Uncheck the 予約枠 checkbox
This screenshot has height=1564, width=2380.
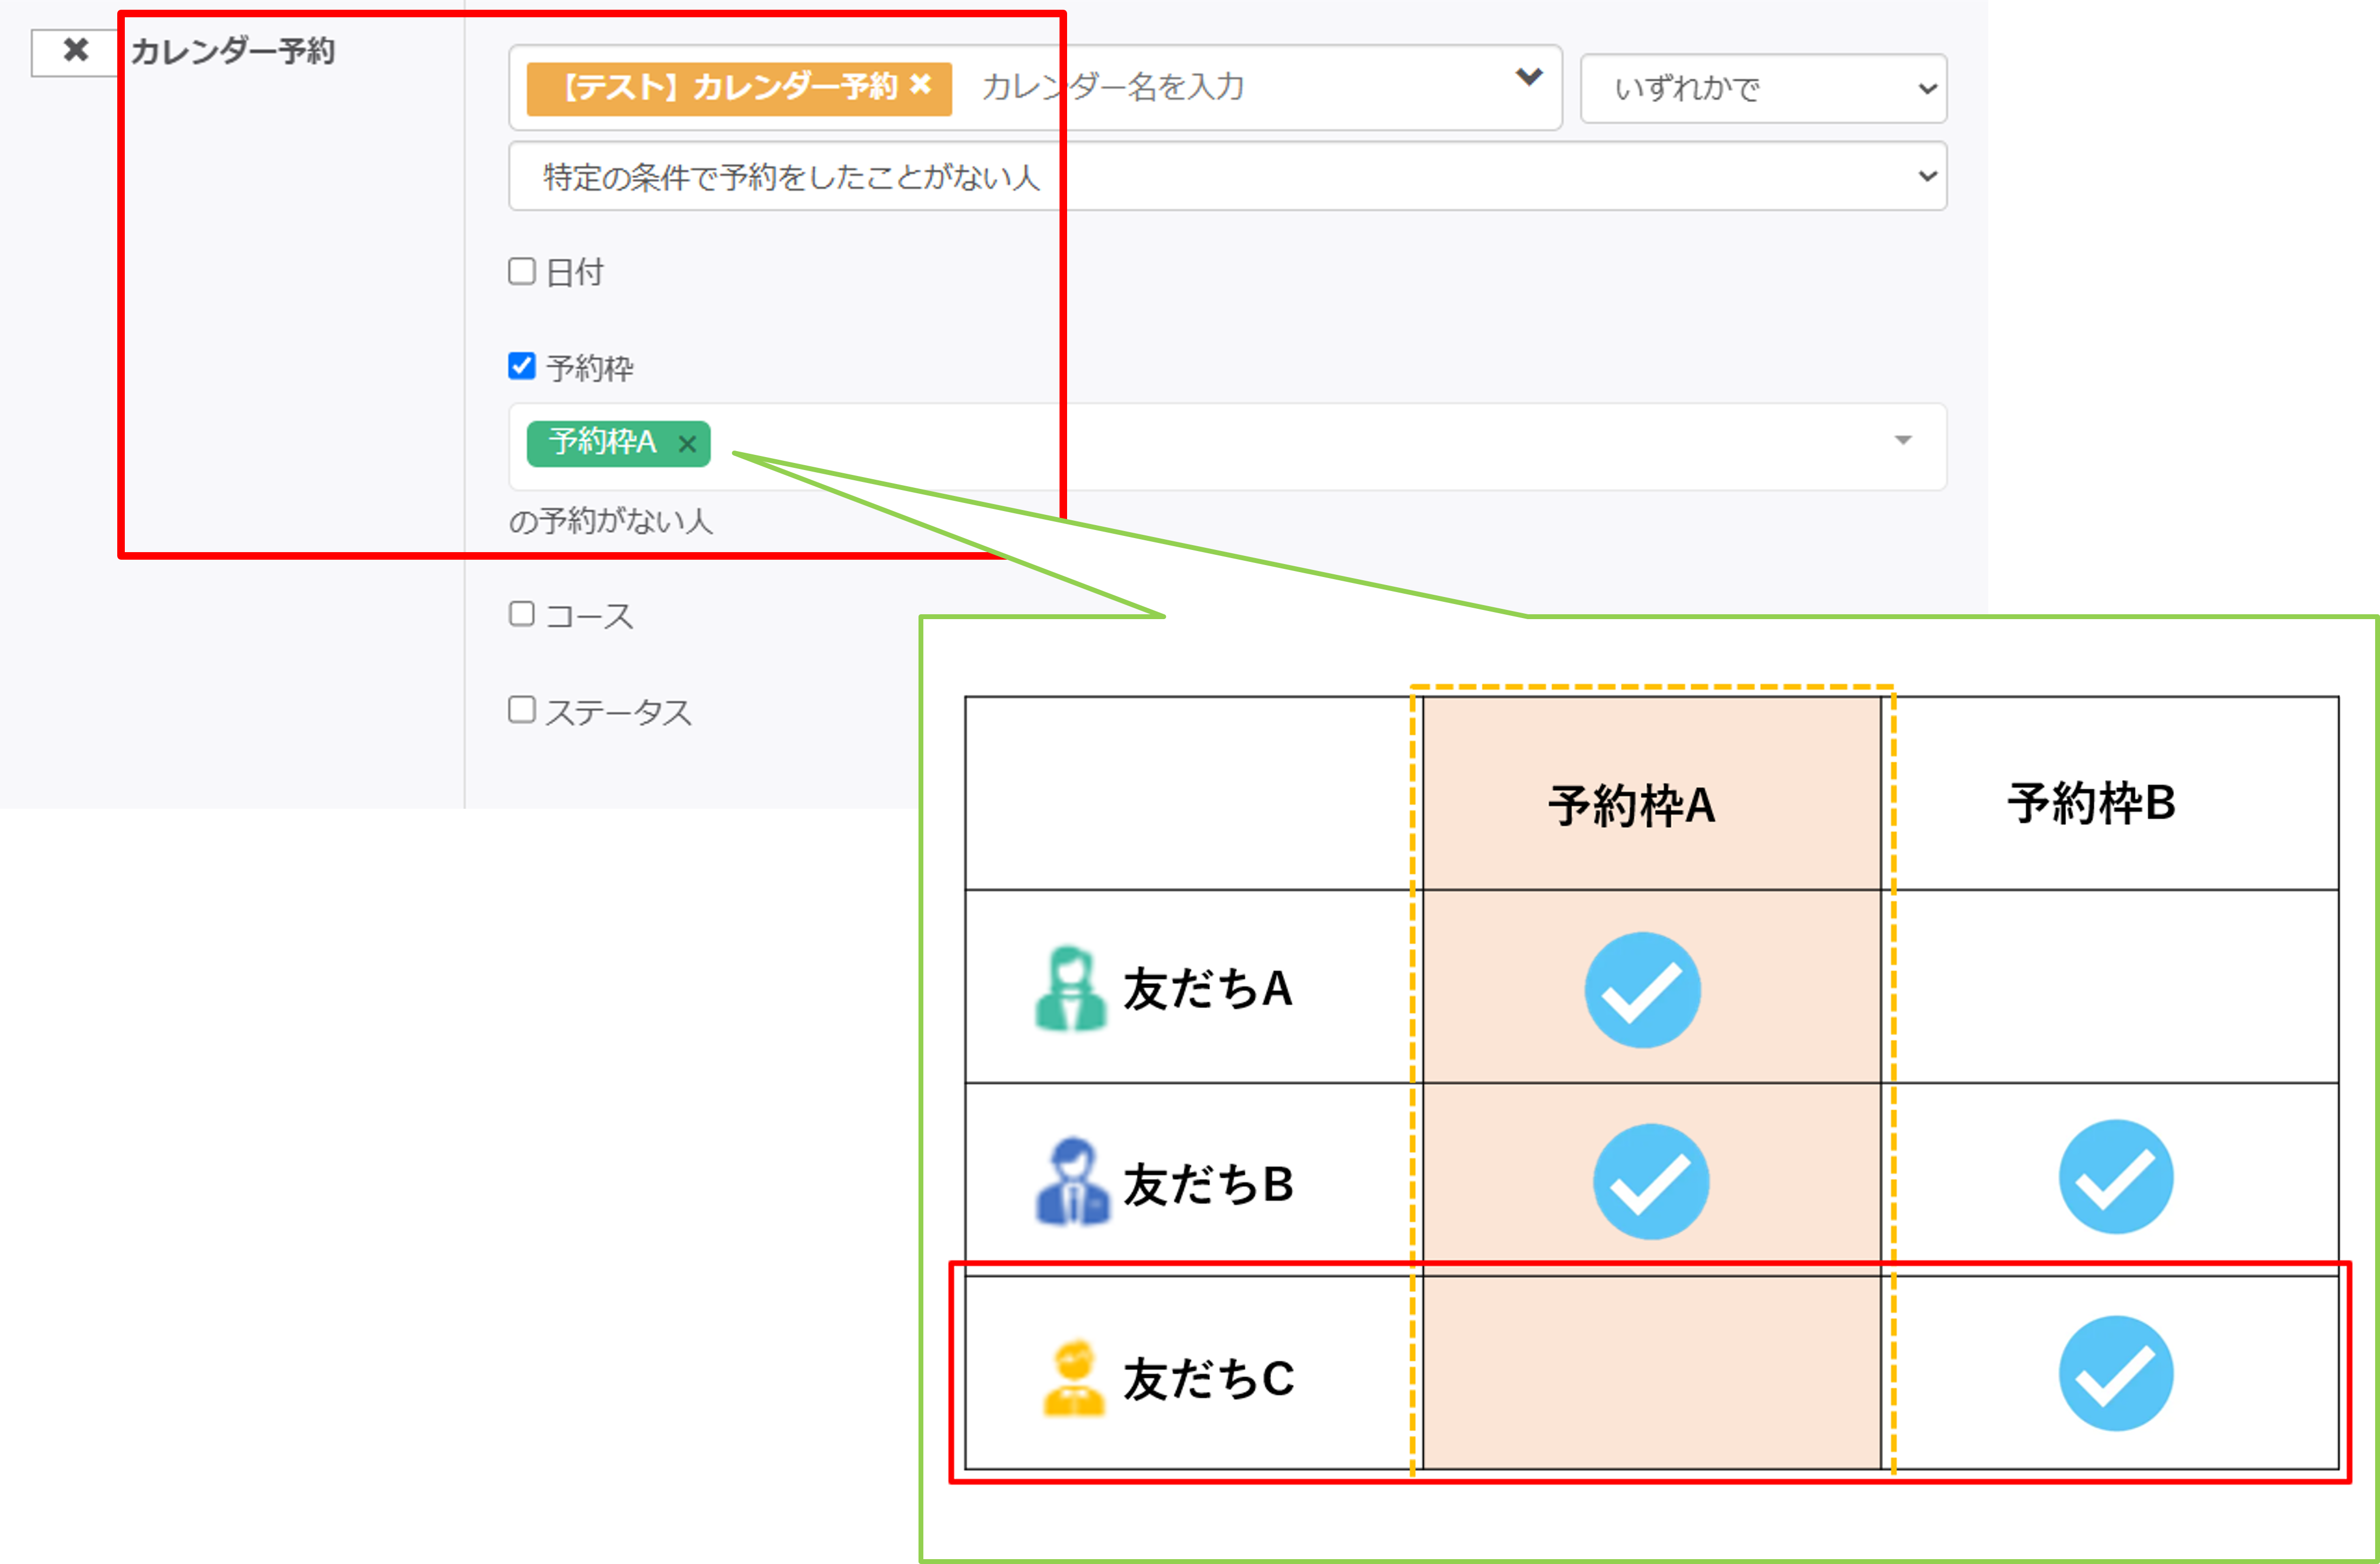click(x=522, y=366)
